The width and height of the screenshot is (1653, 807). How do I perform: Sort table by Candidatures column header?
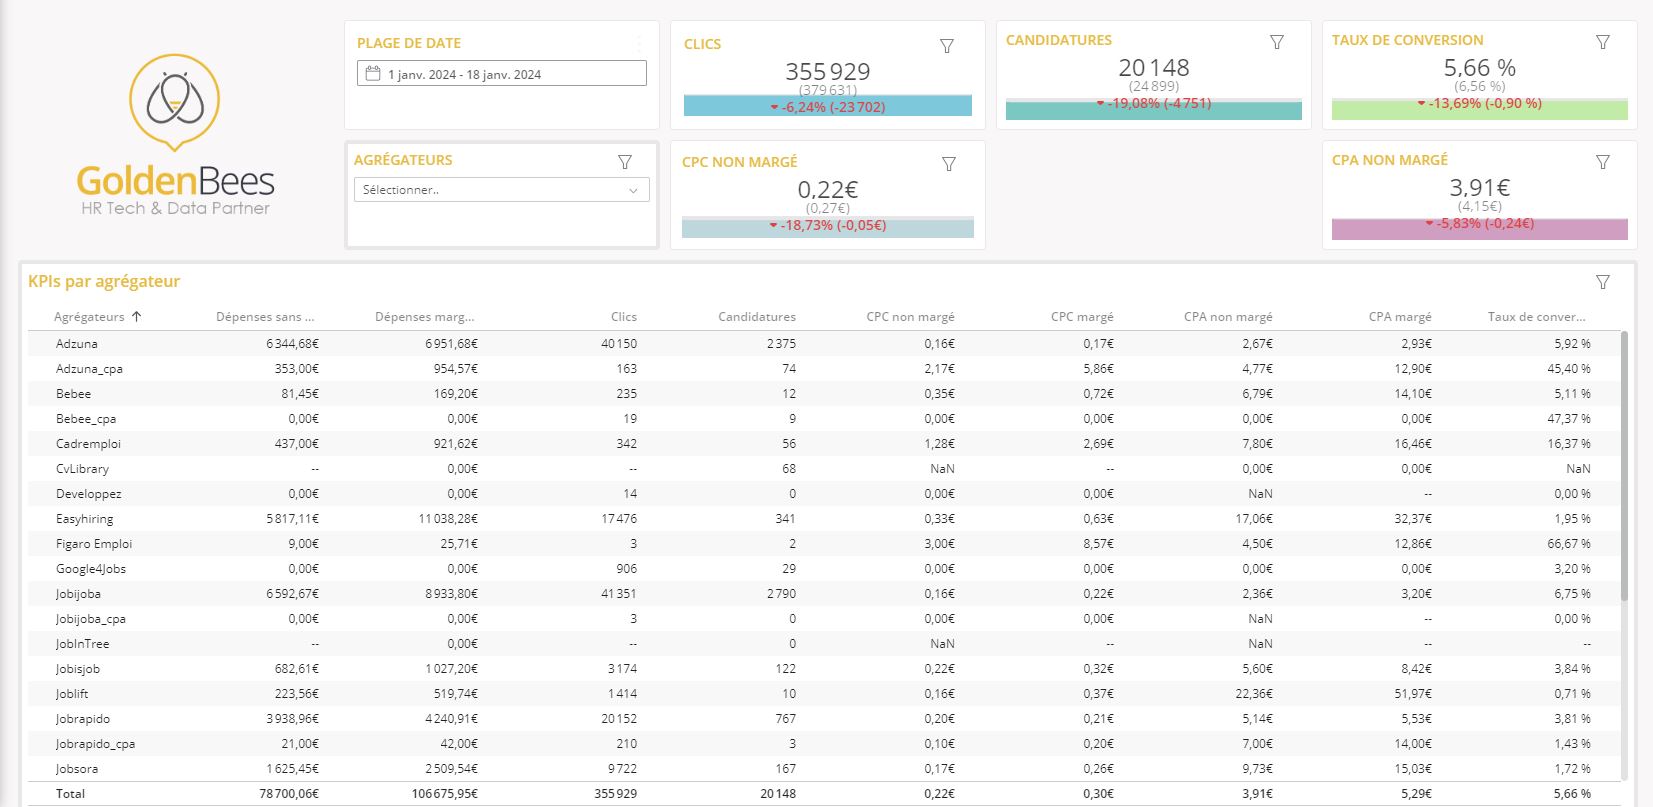(x=757, y=317)
